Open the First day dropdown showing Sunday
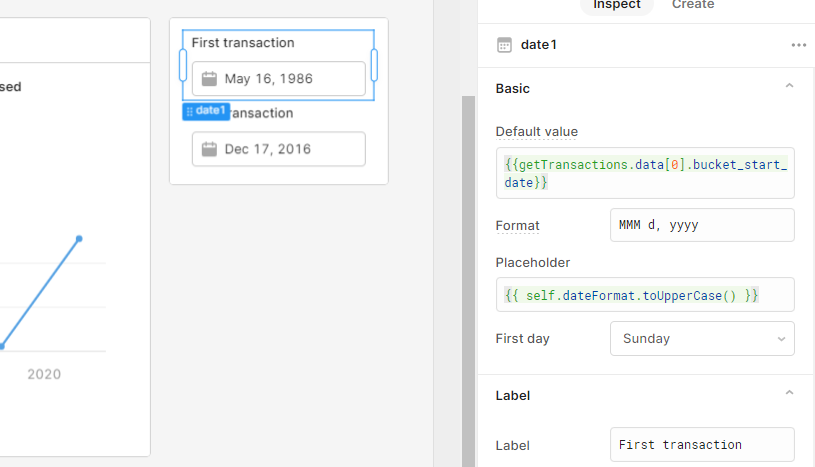 [702, 339]
